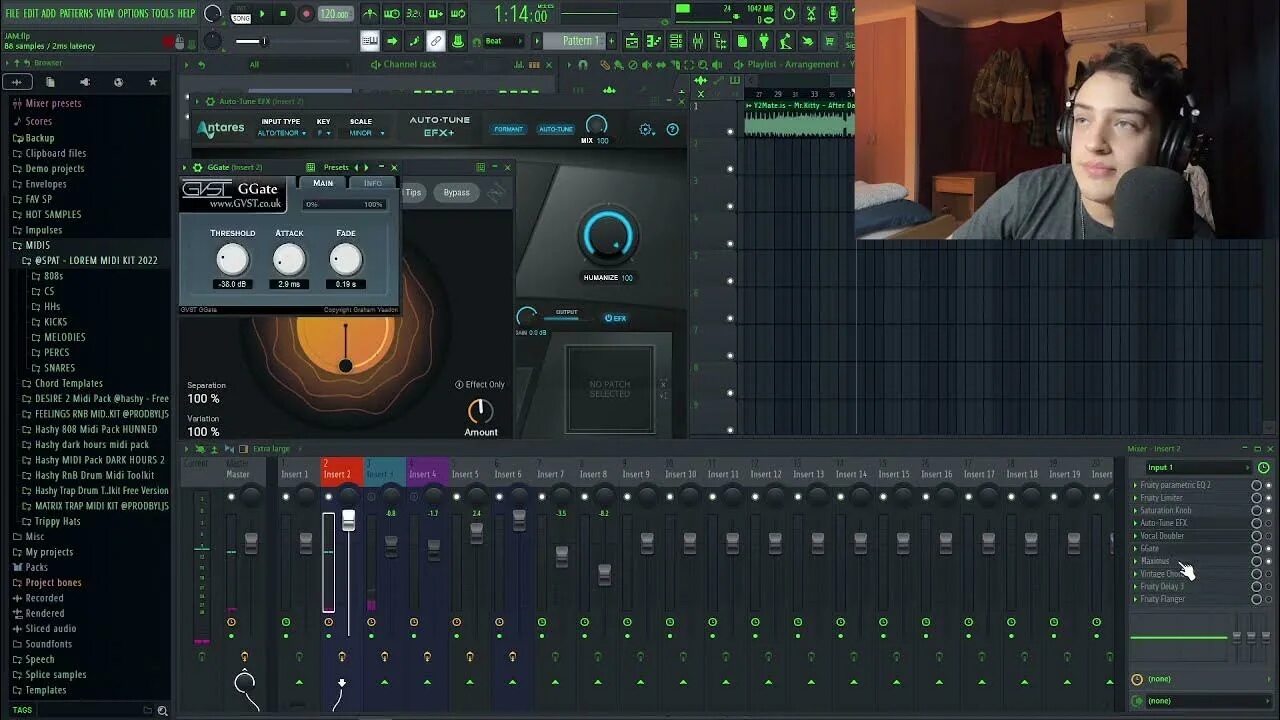Select previous GGate preset arrow

tap(356, 167)
